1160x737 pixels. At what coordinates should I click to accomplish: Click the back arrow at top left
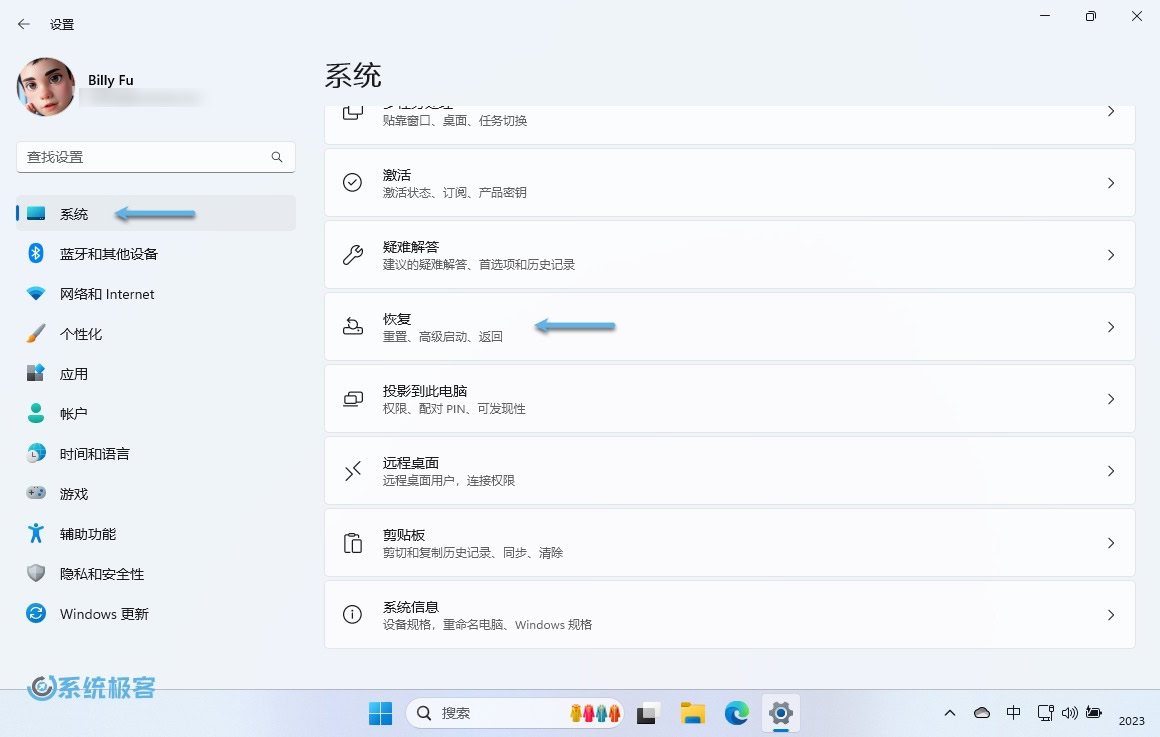click(x=23, y=23)
